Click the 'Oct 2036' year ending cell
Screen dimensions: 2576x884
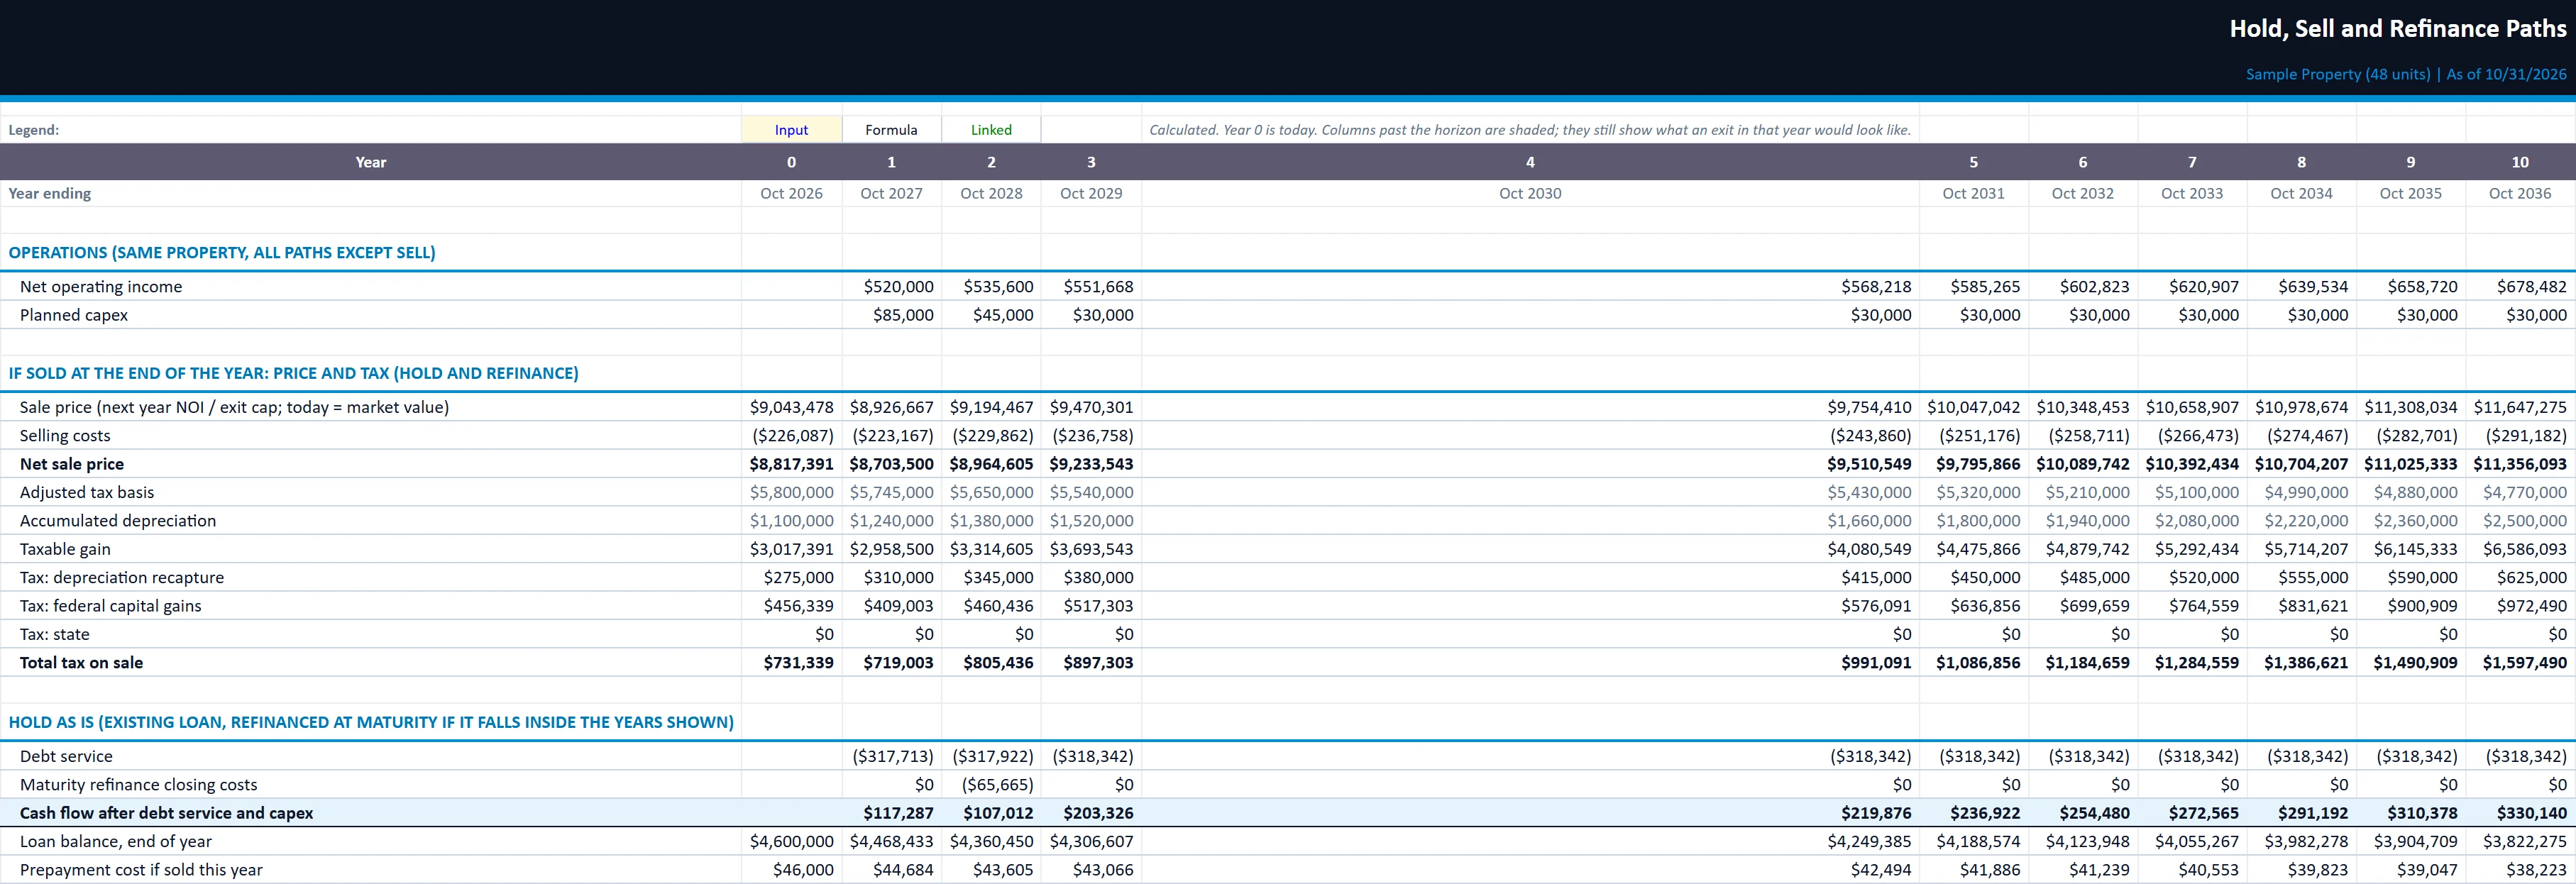click(2520, 193)
